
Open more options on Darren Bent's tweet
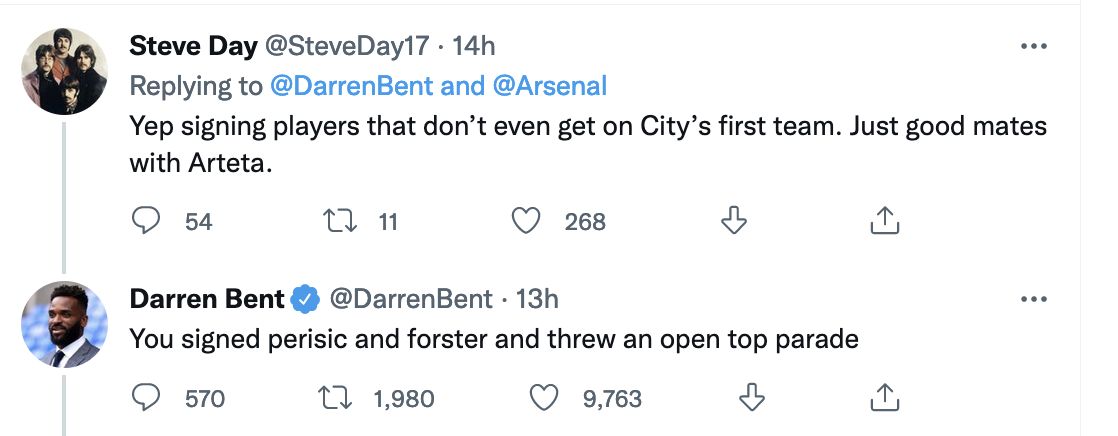1033,299
